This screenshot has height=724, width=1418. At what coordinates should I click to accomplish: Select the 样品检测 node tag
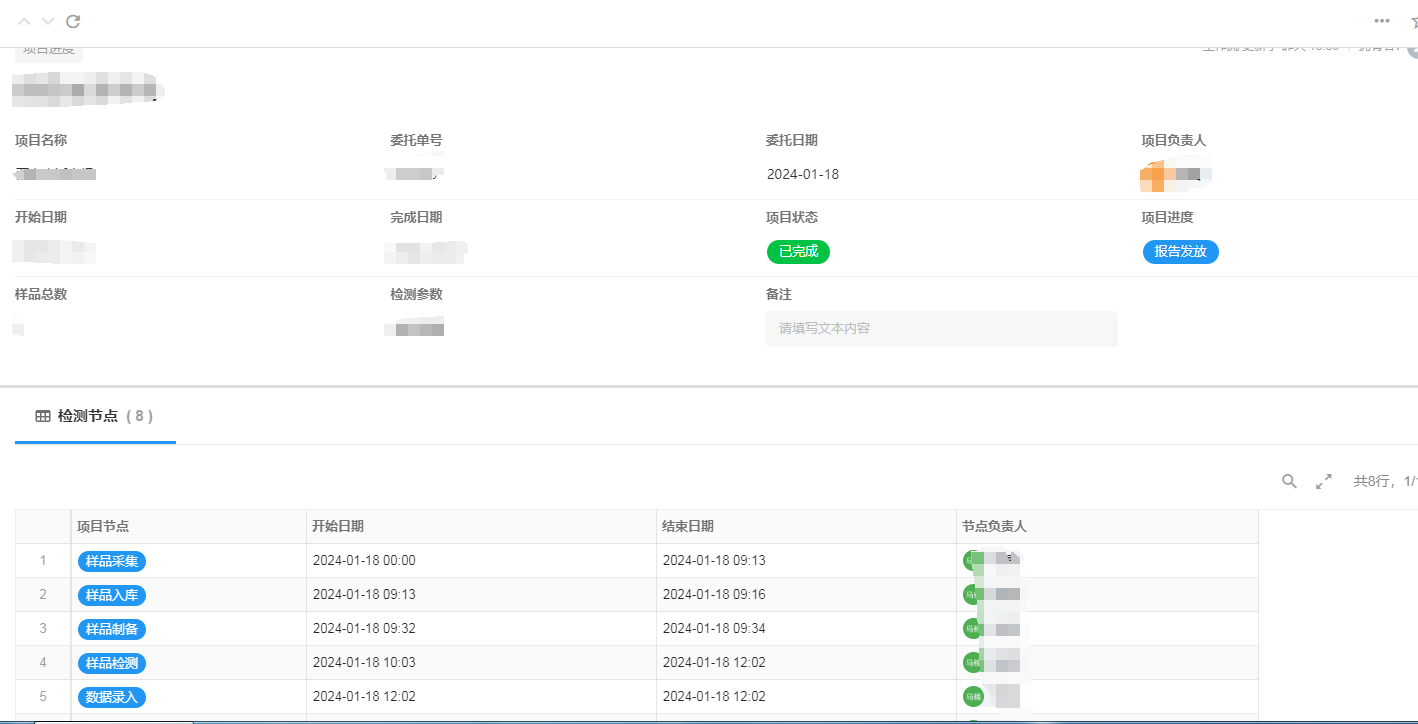[x=112, y=663]
